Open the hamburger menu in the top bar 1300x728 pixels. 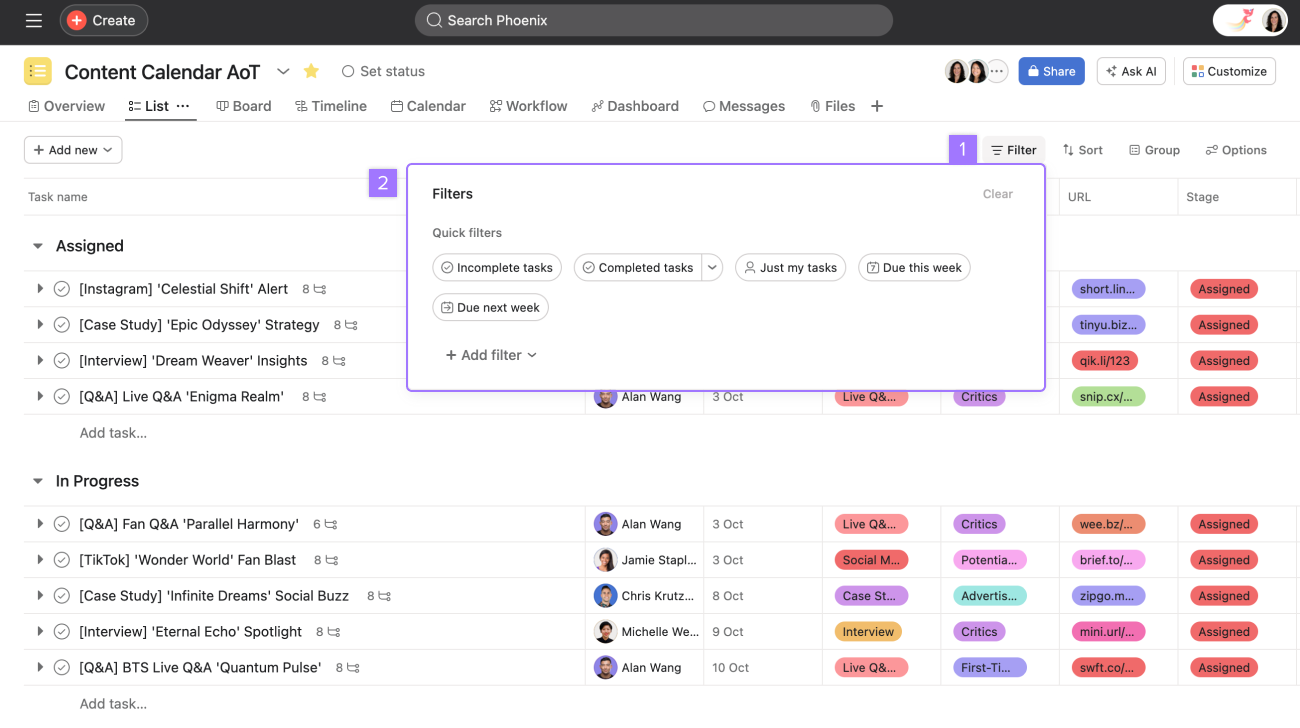(33, 20)
